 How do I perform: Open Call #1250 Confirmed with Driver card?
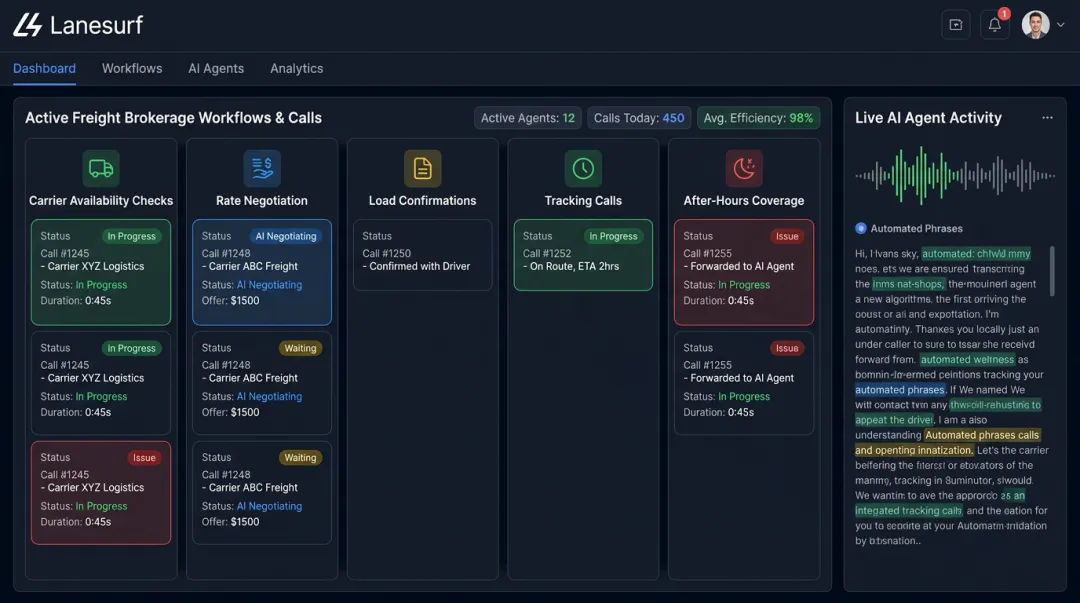(422, 255)
